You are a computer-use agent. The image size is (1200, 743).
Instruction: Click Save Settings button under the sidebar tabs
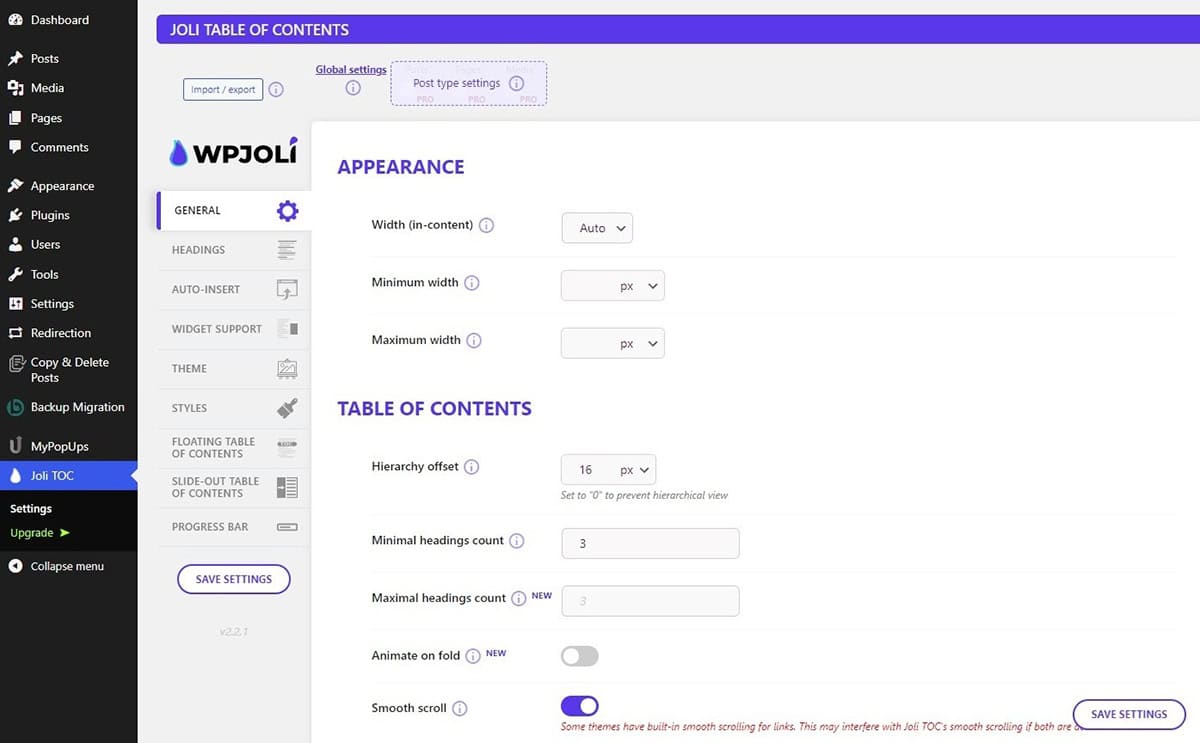(x=234, y=579)
